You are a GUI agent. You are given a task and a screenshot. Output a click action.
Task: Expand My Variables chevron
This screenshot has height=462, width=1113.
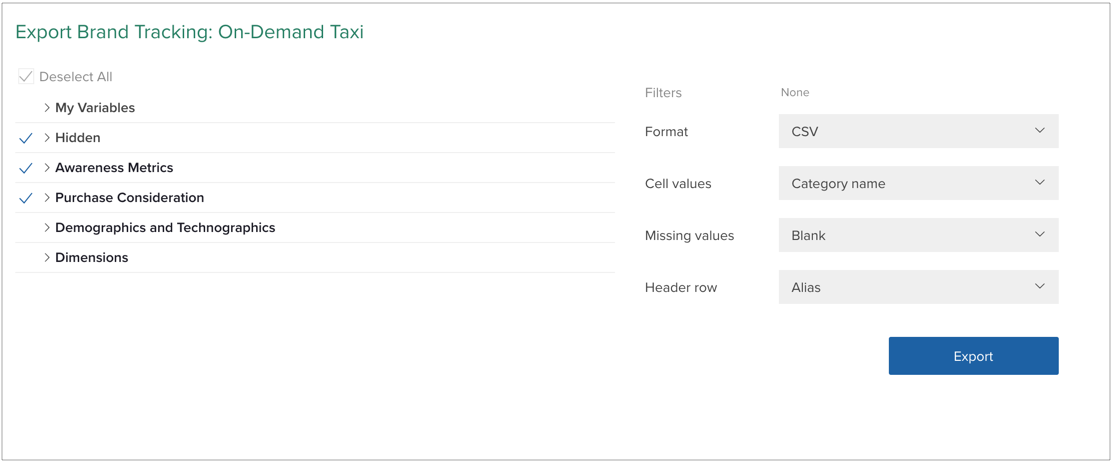(x=47, y=108)
